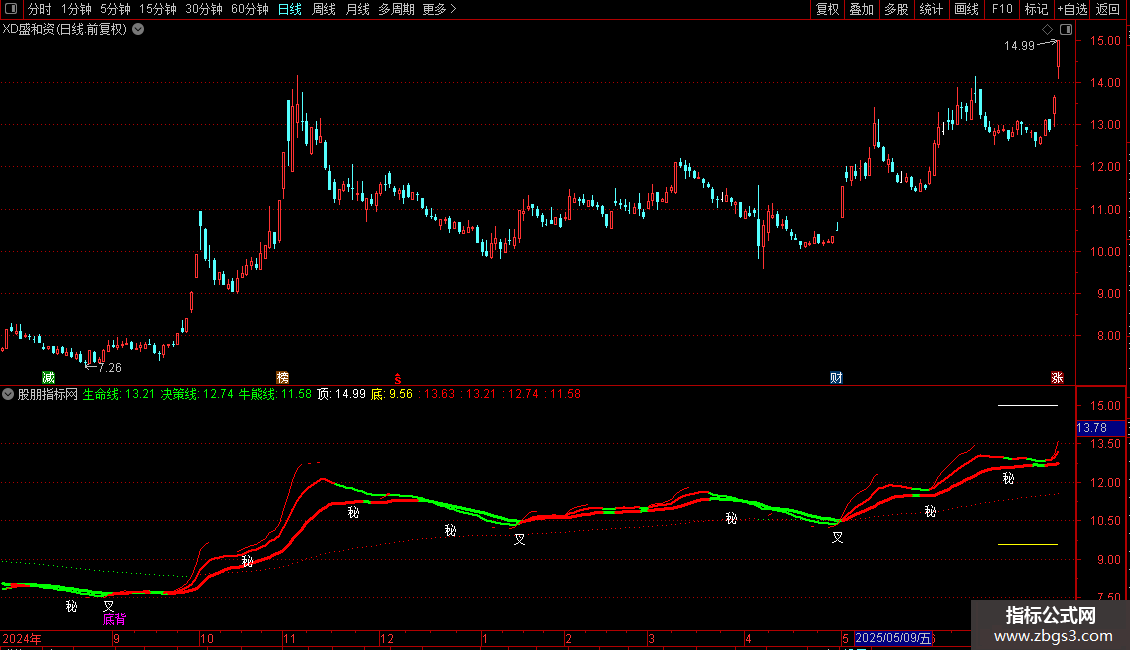Toggle the side panel icon left of 分时
1130x650 pixels.
coord(11,9)
